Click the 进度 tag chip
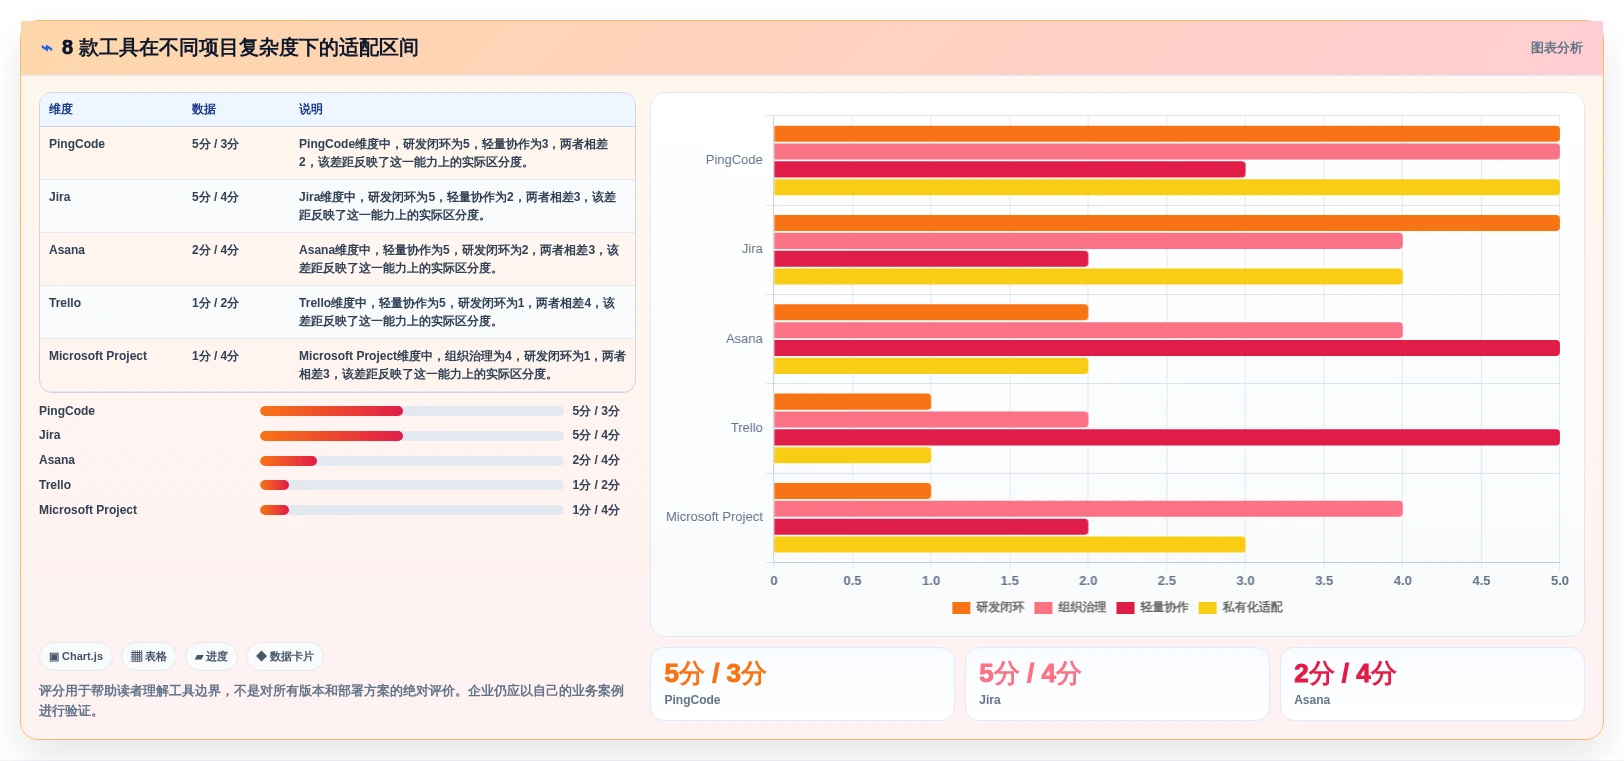This screenshot has width=1624, height=761. 211,657
